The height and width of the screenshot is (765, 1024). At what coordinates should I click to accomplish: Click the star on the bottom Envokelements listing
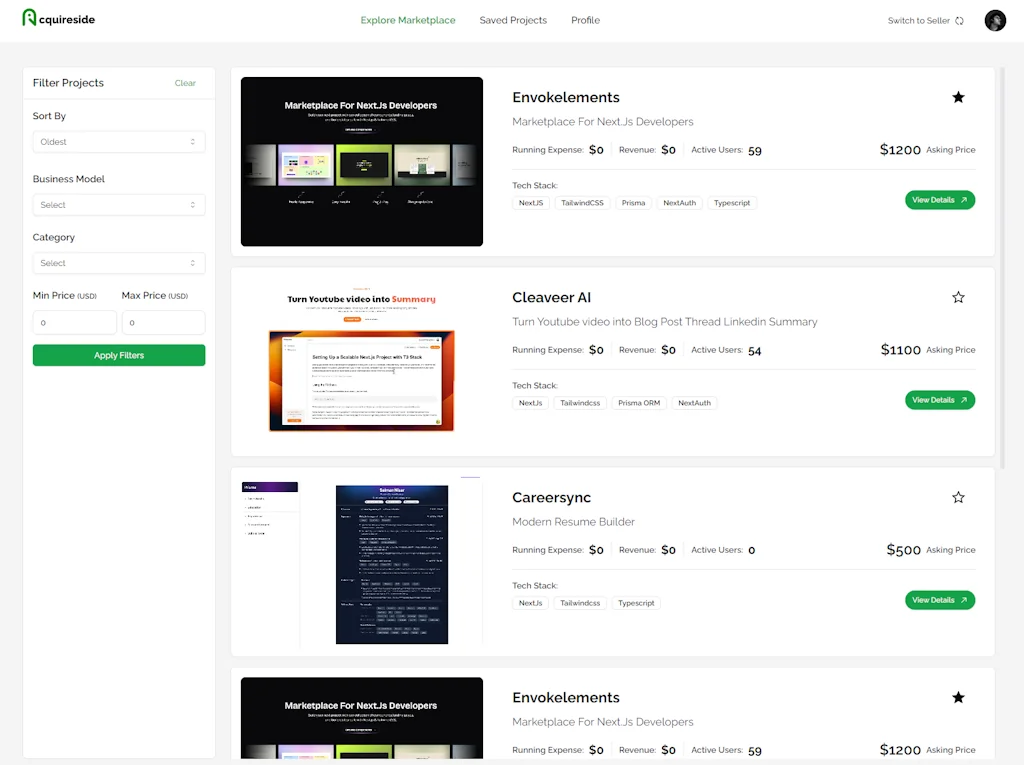958,697
